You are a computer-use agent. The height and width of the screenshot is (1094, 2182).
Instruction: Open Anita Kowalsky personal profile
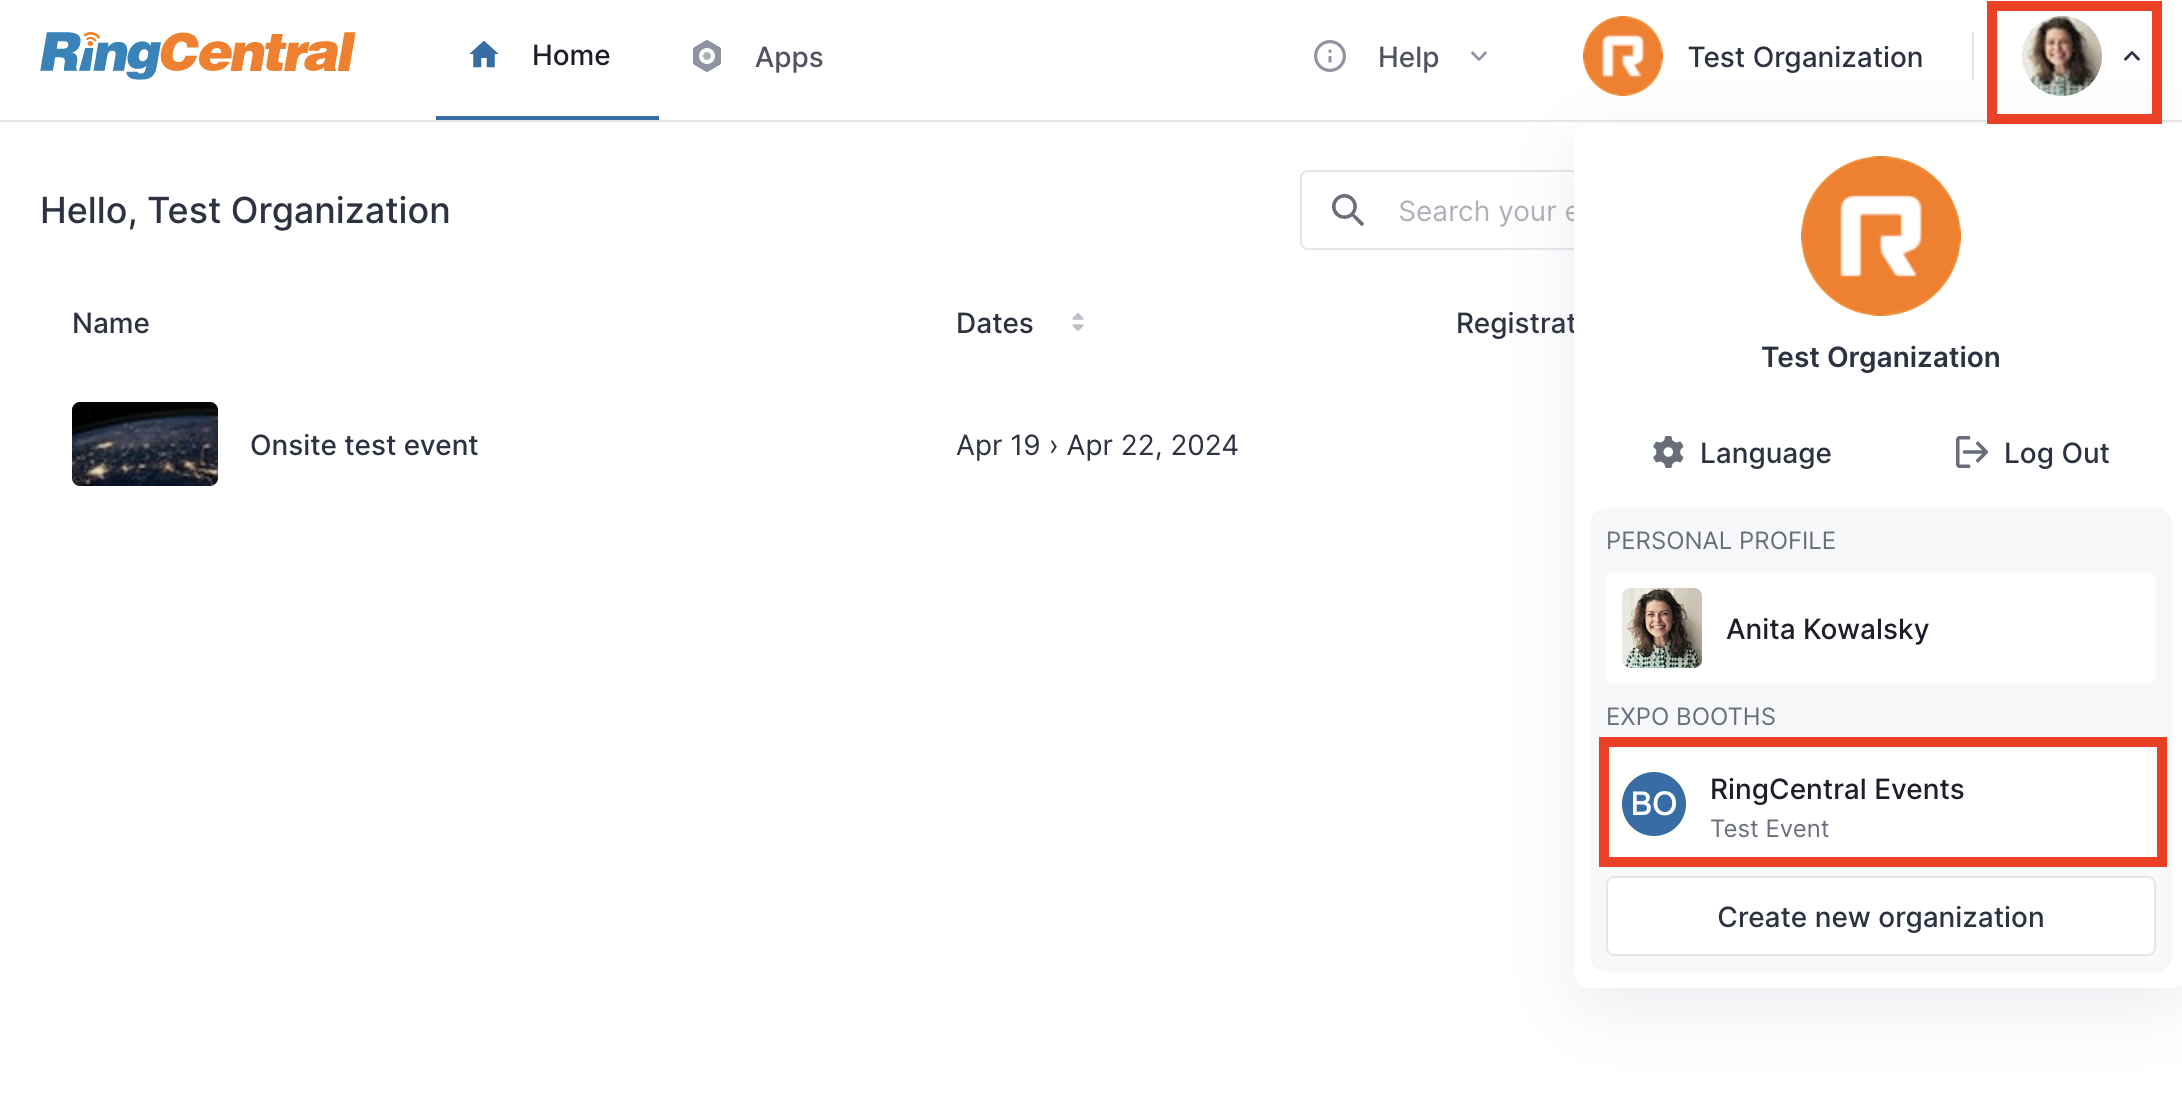click(1880, 628)
